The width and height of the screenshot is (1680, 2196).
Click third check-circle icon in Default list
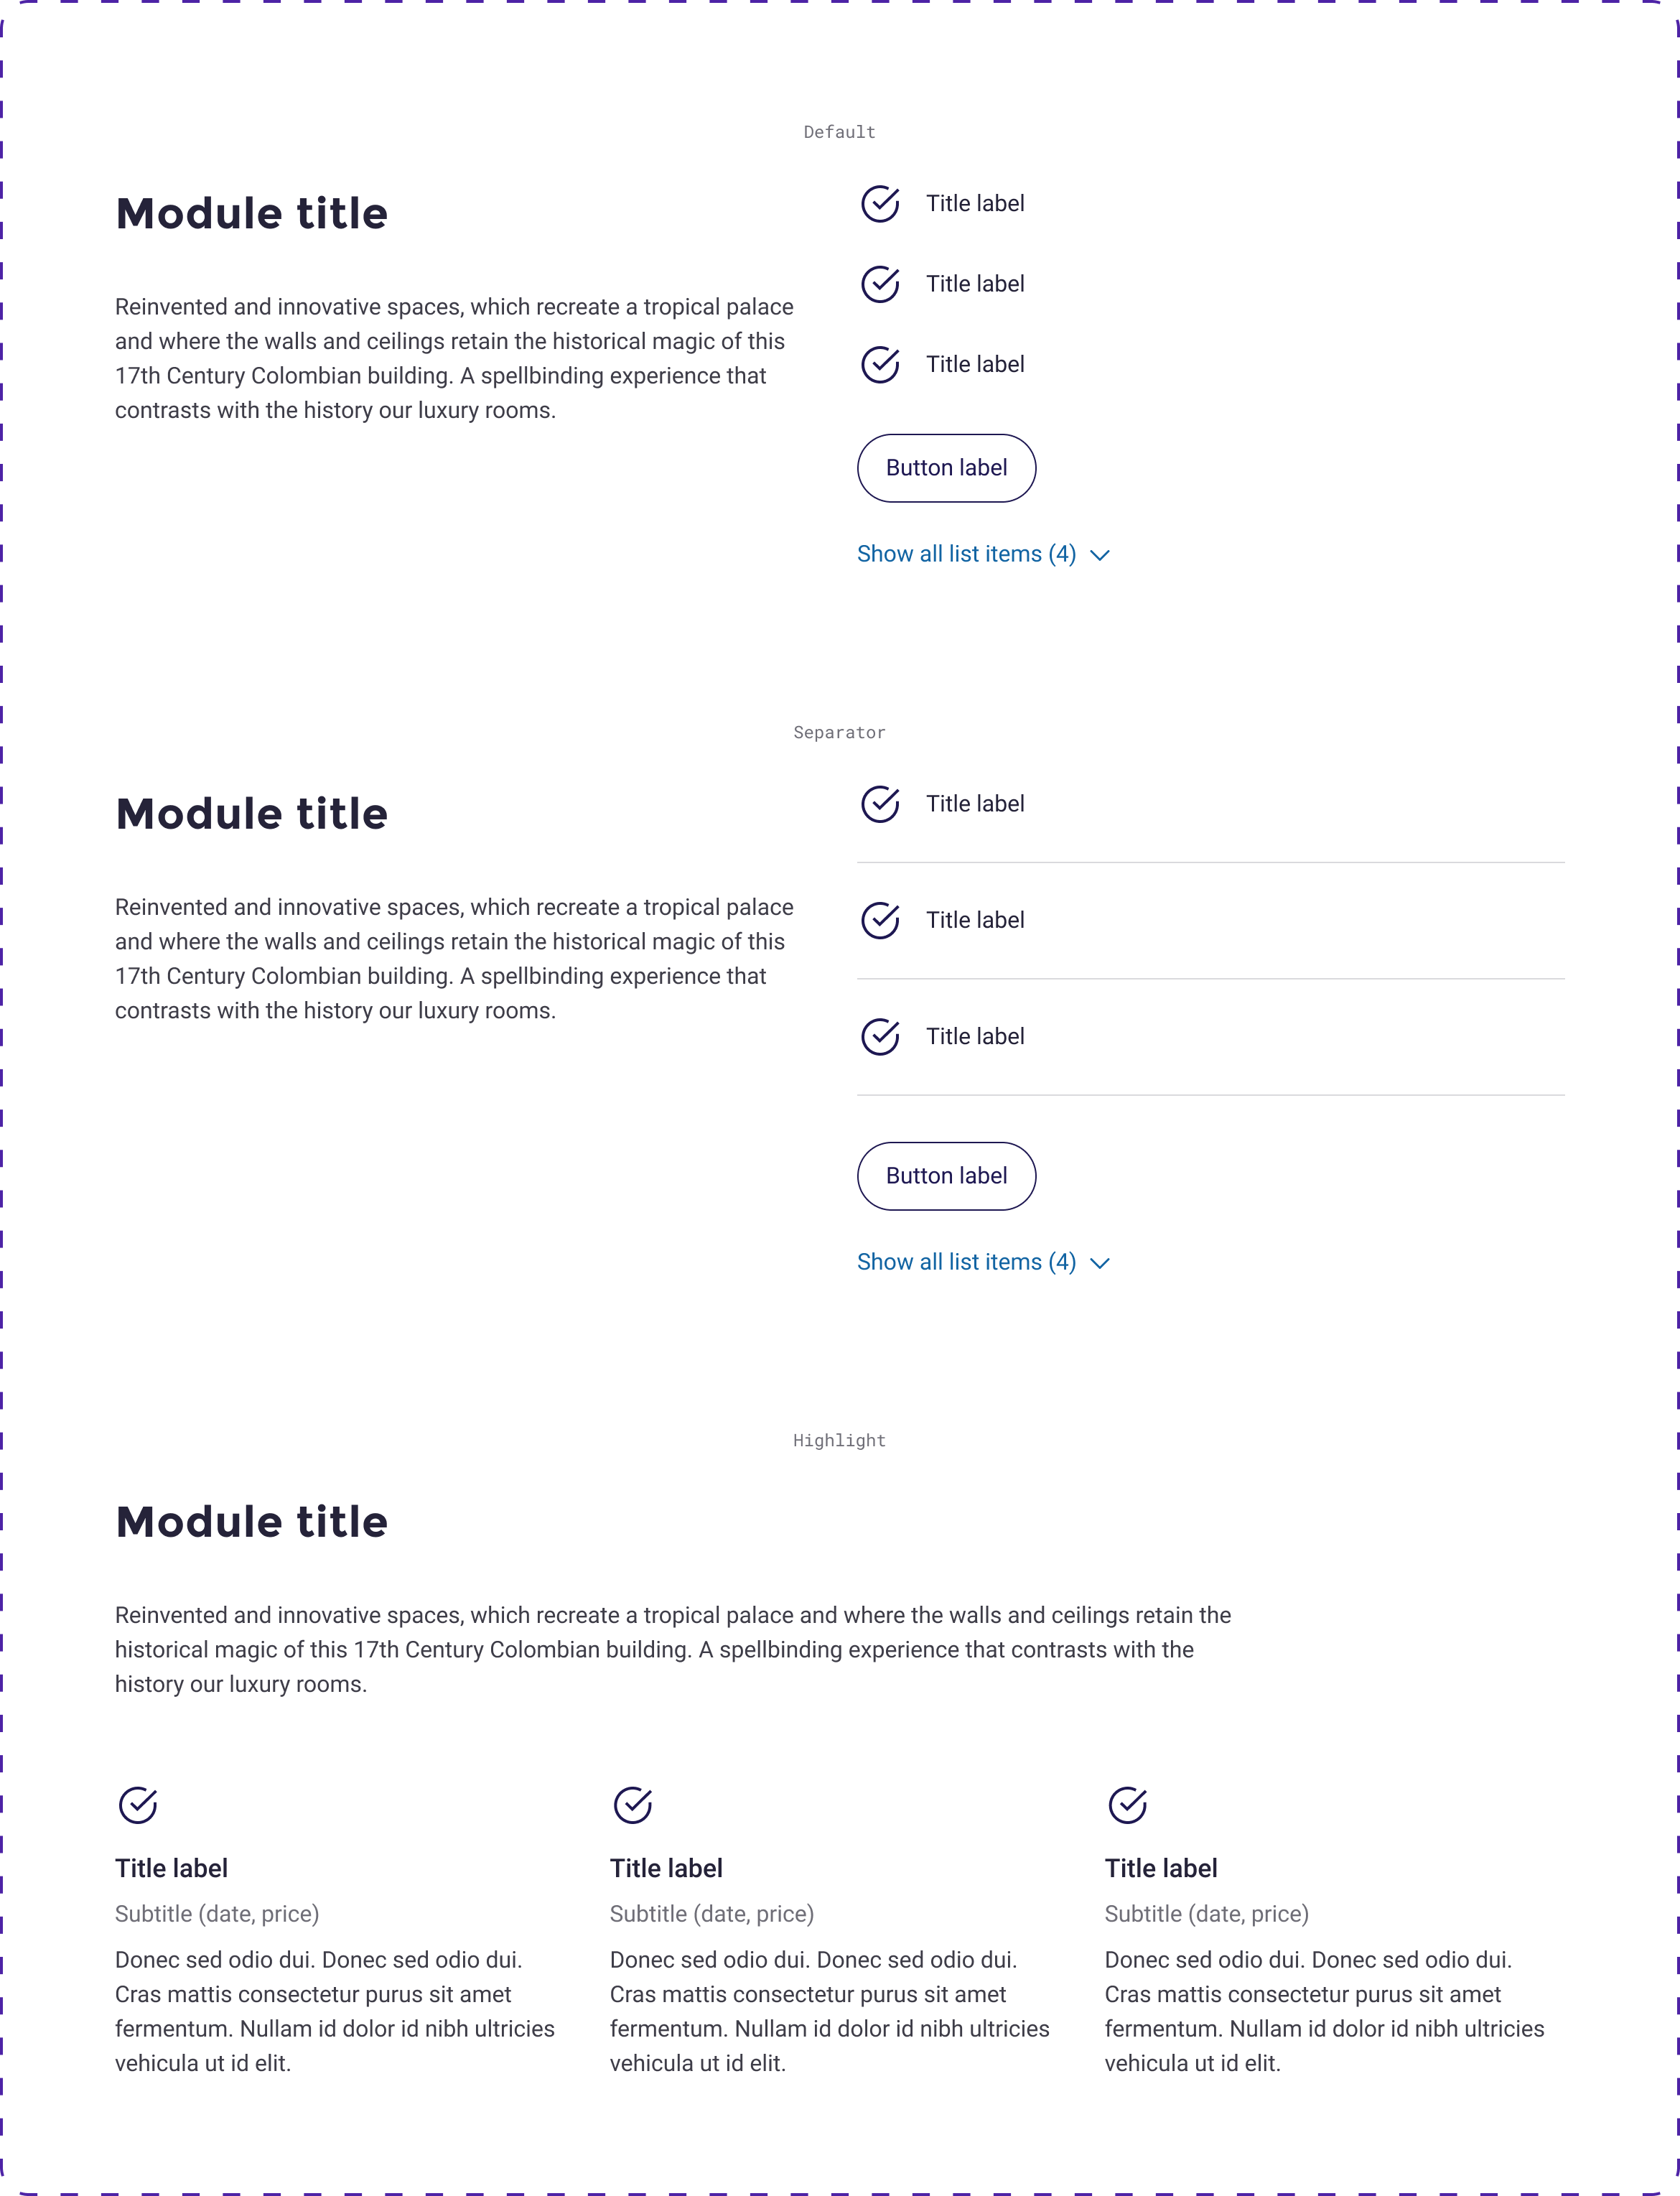tap(880, 364)
